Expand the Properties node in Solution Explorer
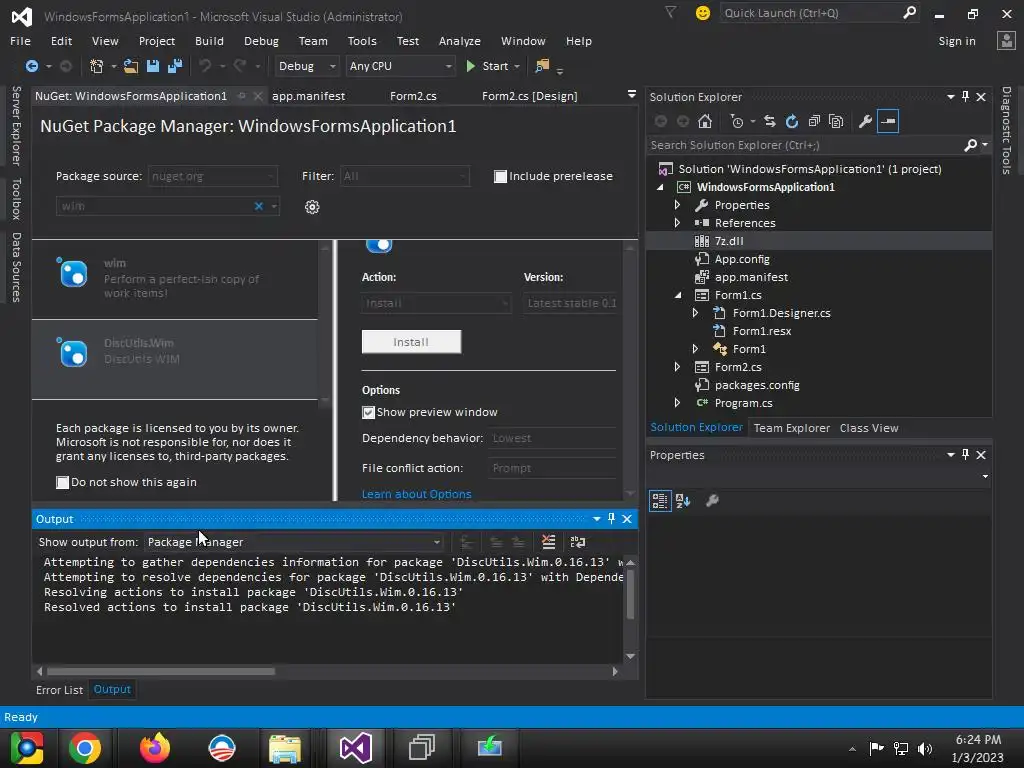 click(x=677, y=205)
